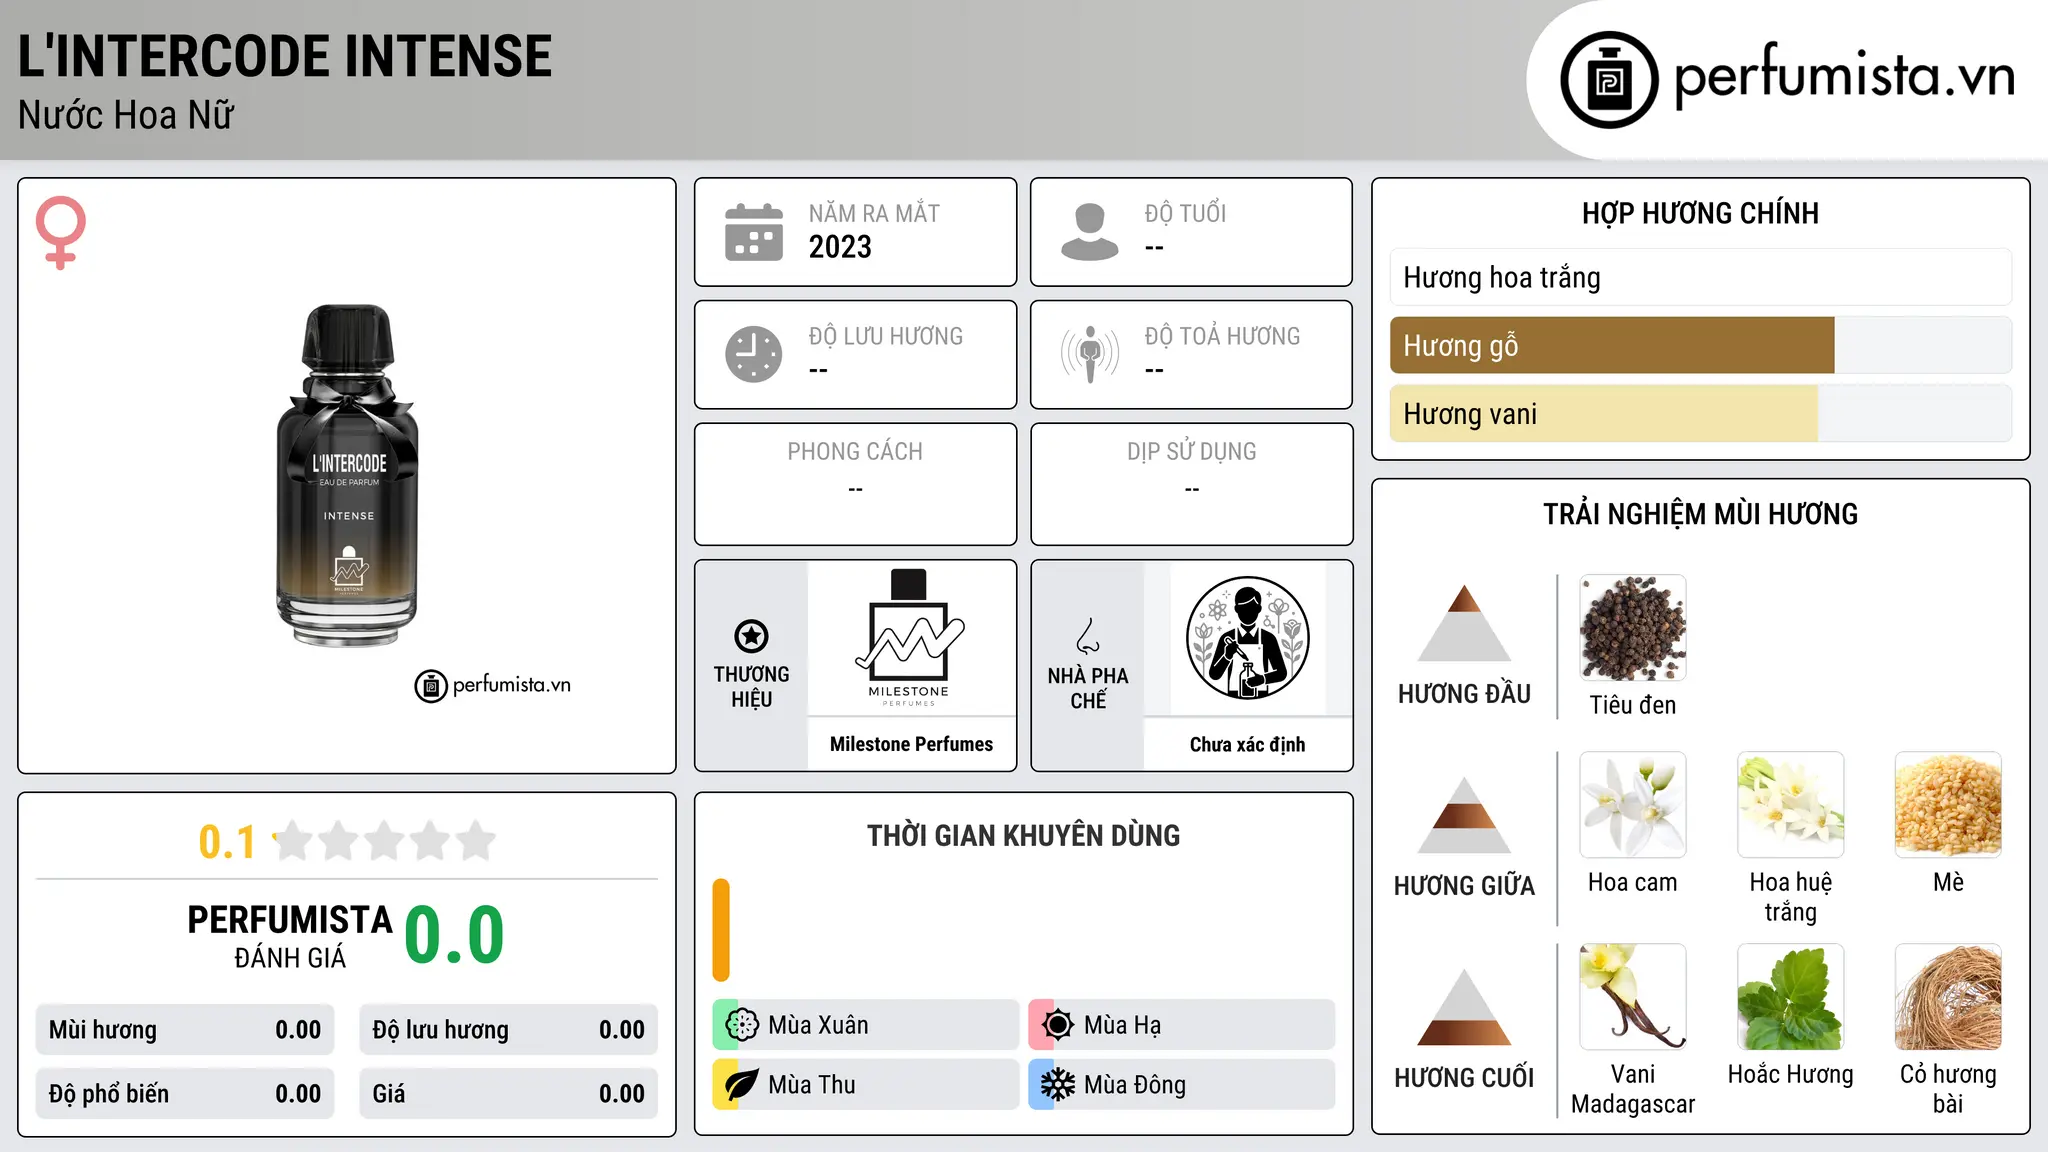This screenshot has height=1152, width=2048.
Task: Click the Hương cuối pyramid icon
Action: point(1464,1007)
